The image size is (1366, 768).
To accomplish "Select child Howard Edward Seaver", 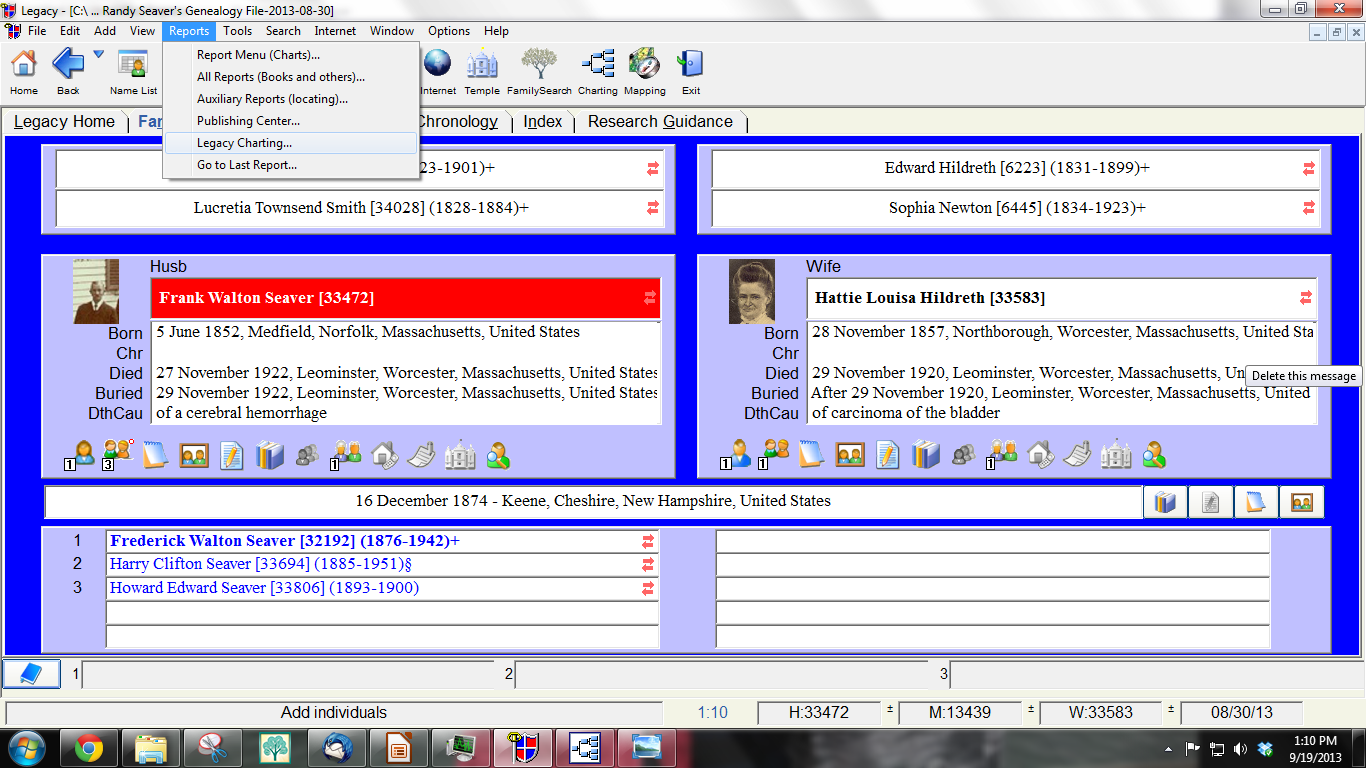I will click(382, 588).
